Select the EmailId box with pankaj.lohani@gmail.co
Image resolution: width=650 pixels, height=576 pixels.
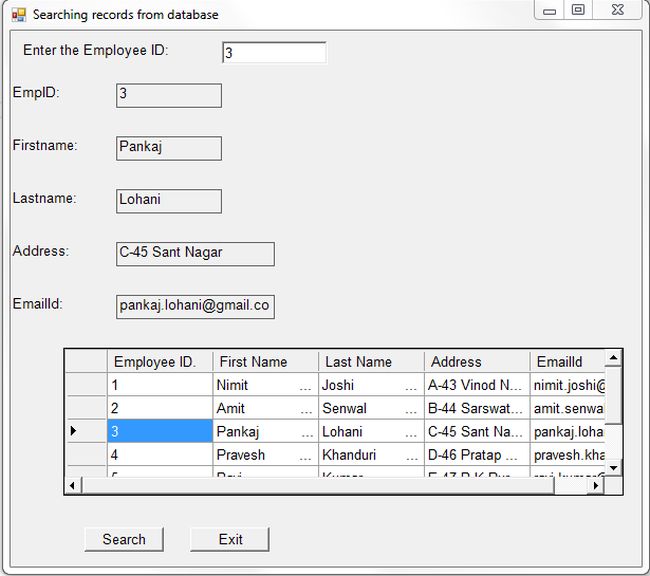pos(195,307)
